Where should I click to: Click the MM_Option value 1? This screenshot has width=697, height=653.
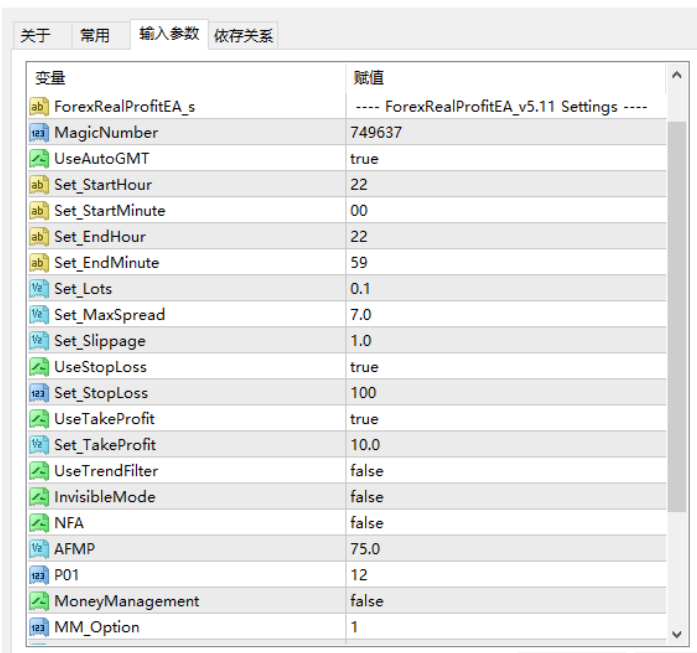[354, 627]
